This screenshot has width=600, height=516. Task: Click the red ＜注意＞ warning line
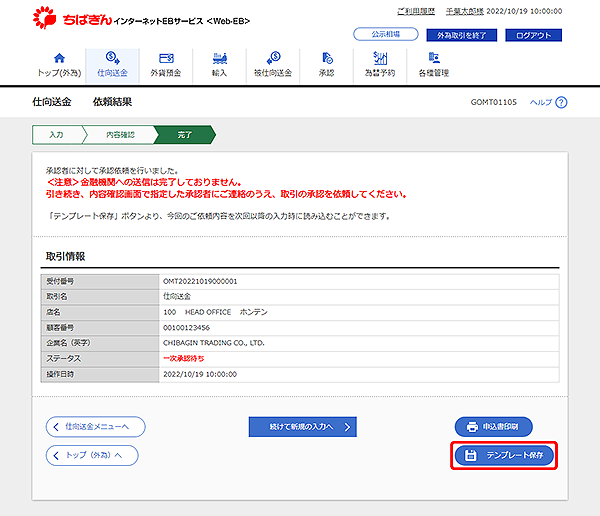(144, 182)
